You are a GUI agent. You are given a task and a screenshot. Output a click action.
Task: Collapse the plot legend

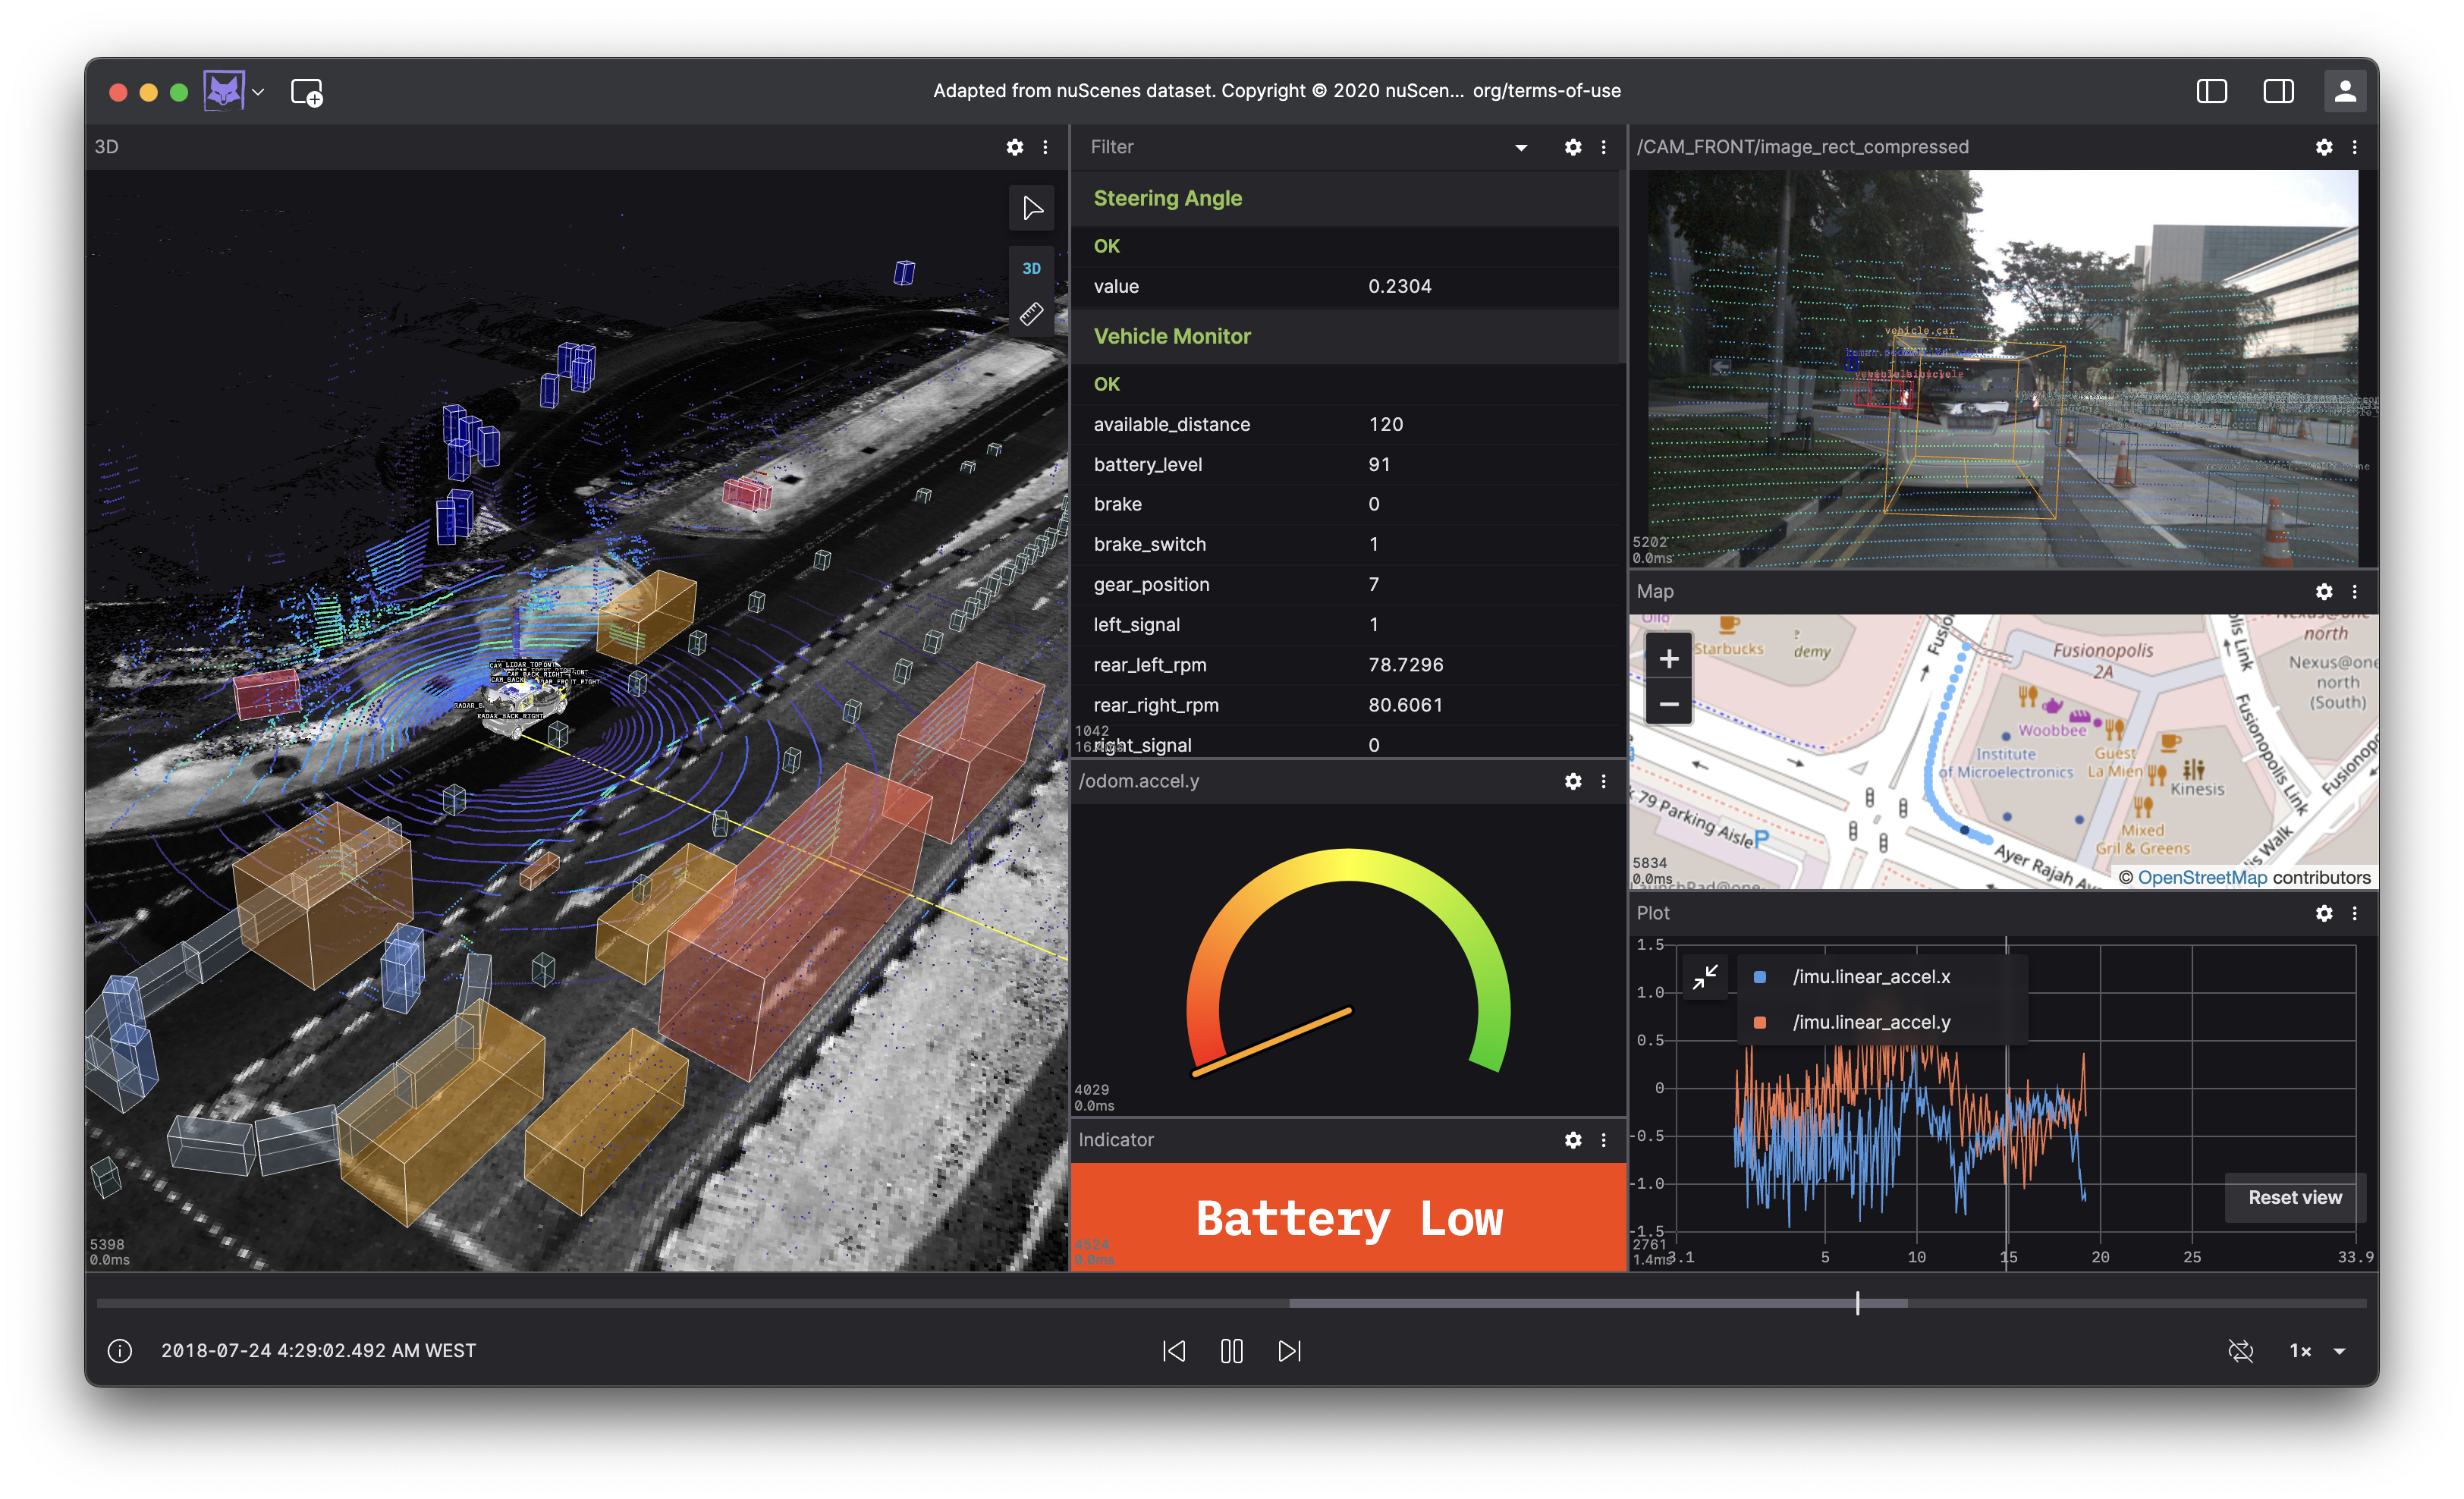pos(1704,977)
